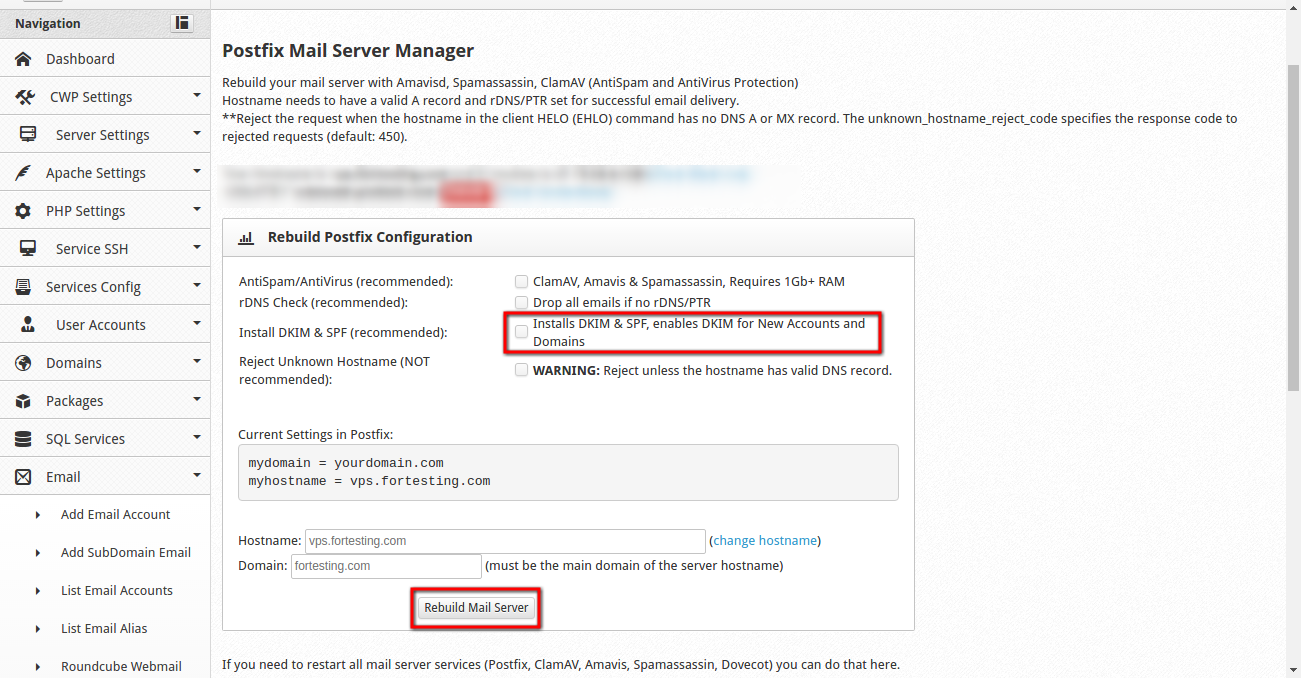The image size is (1301, 678).
Task: Open the Dashboard menu item
Action: tap(105, 59)
